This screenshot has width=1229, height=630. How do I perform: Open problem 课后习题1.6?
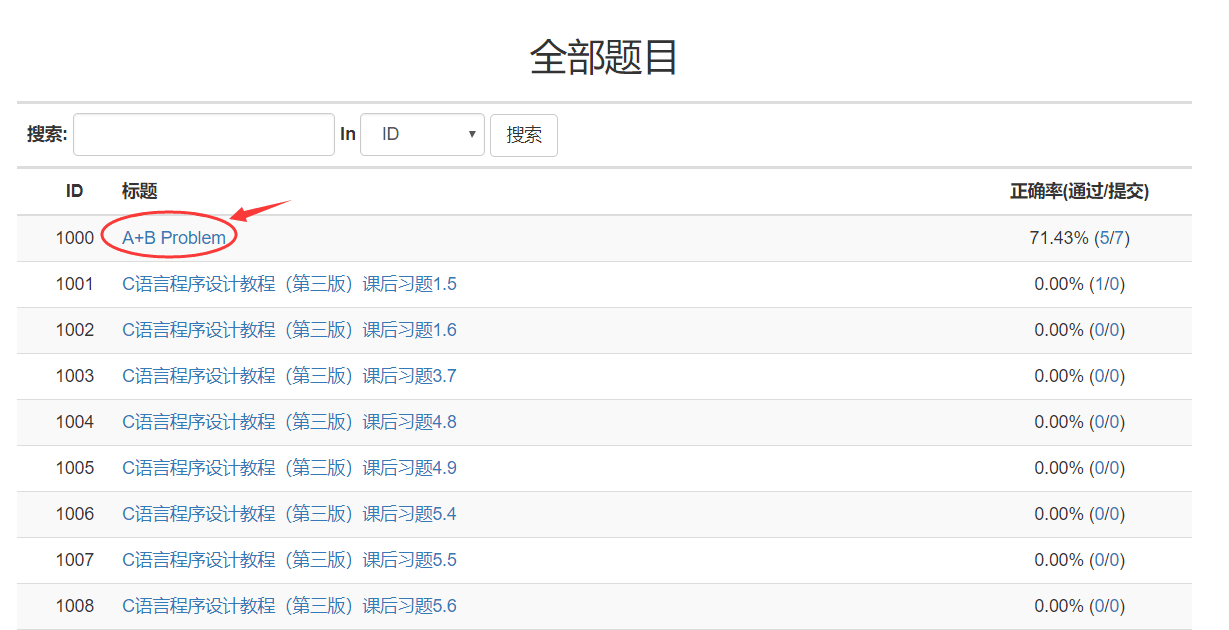[289, 330]
